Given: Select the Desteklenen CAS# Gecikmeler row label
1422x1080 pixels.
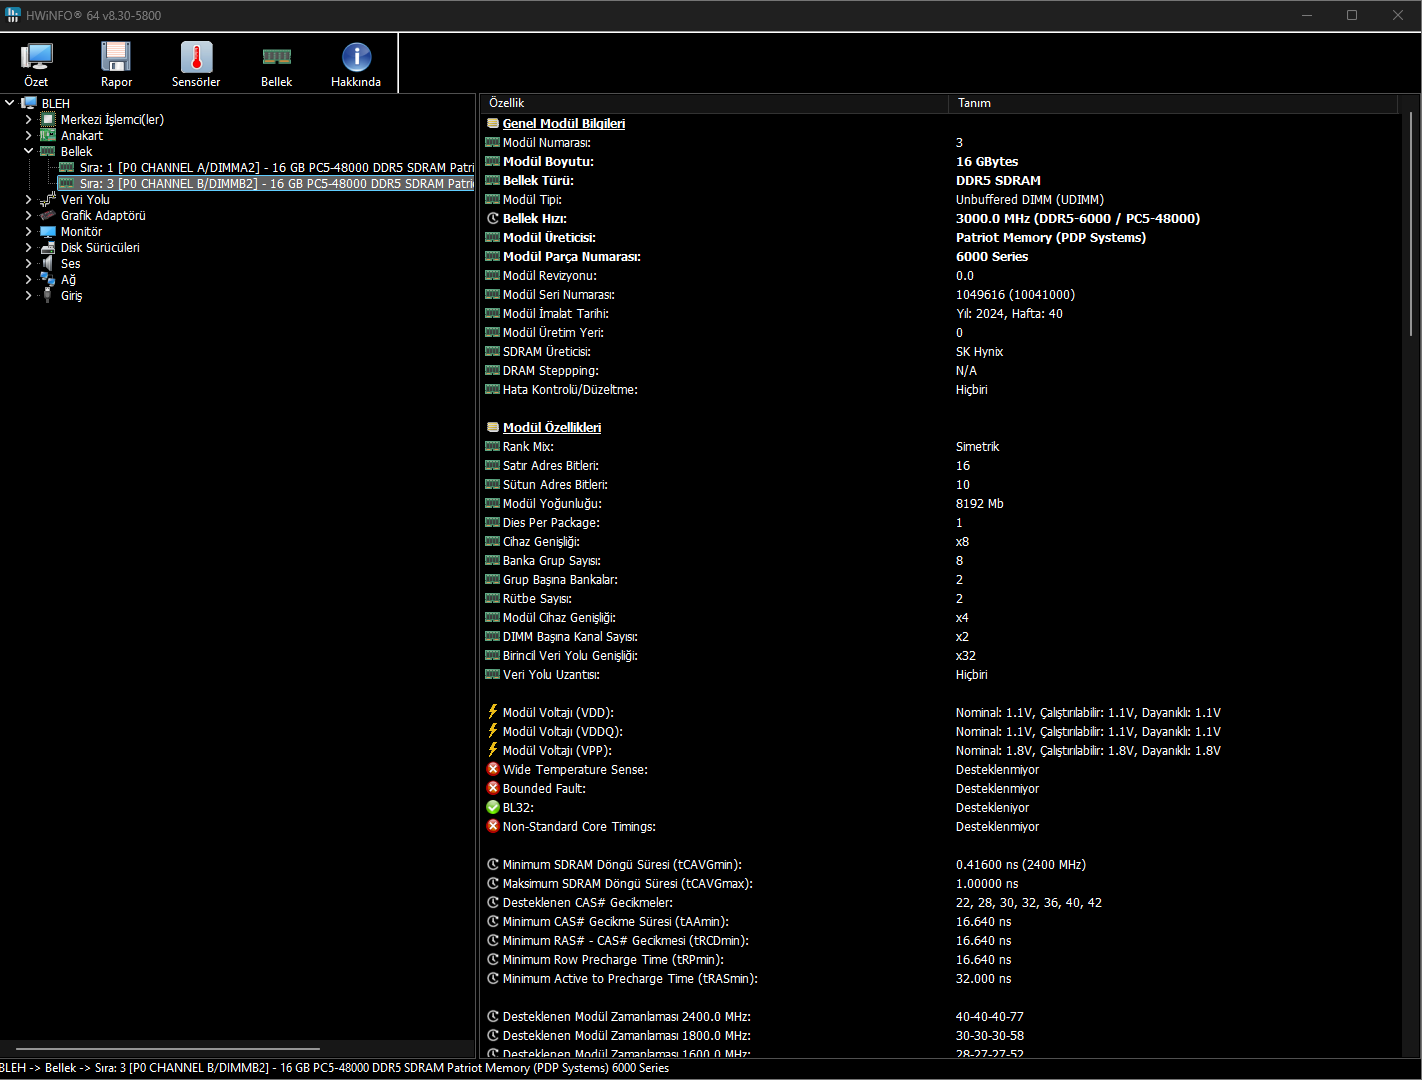Looking at the screenshot, I should (x=588, y=902).
